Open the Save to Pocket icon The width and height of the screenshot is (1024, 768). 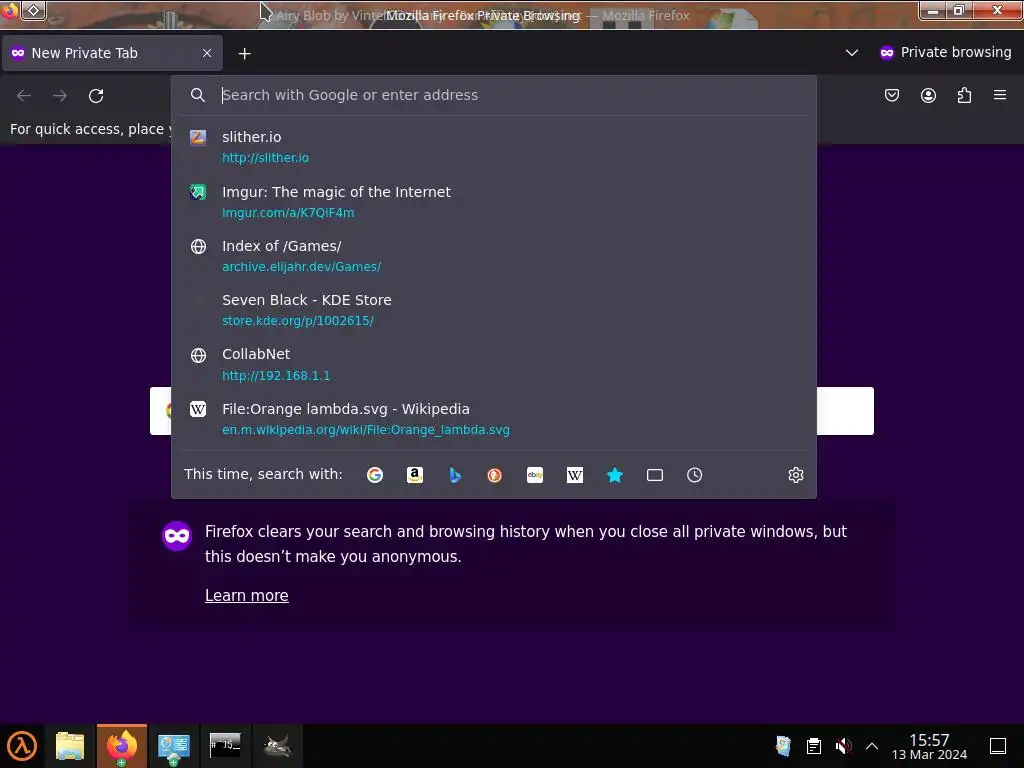click(891, 95)
